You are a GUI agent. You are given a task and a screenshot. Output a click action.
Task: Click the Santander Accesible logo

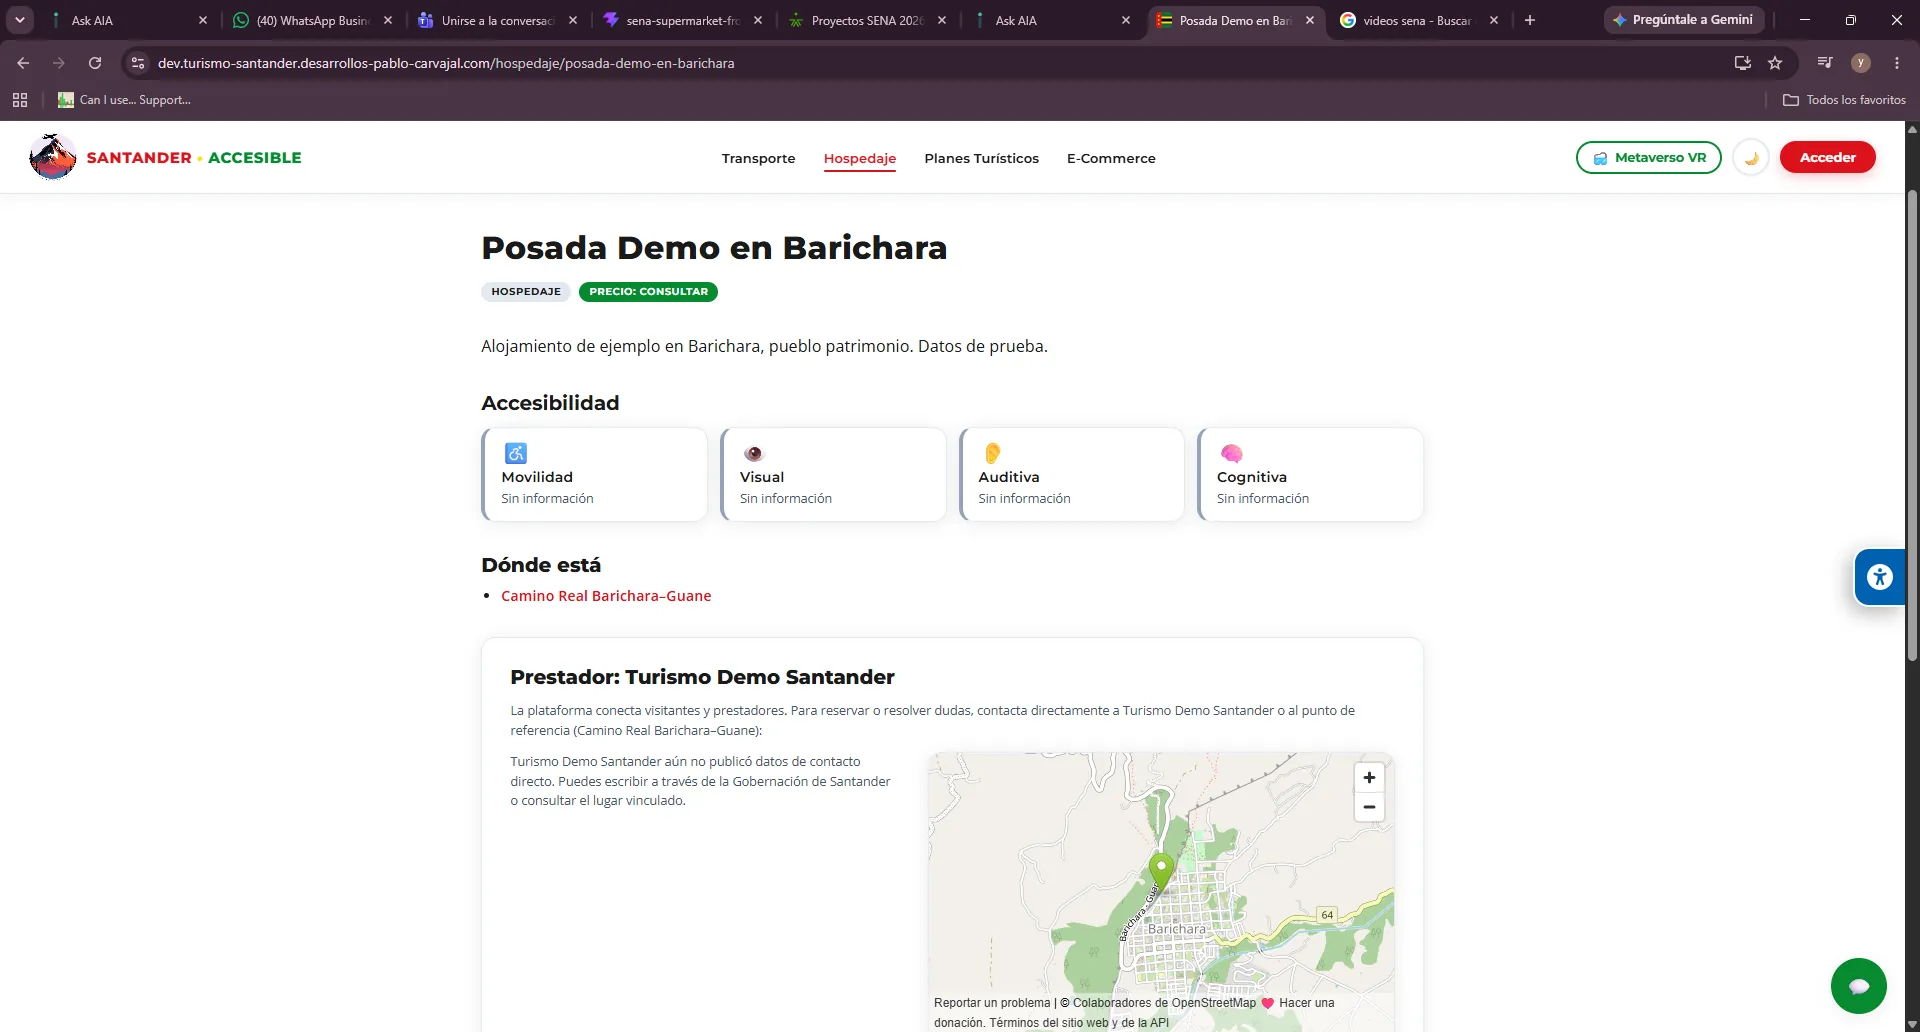(165, 157)
